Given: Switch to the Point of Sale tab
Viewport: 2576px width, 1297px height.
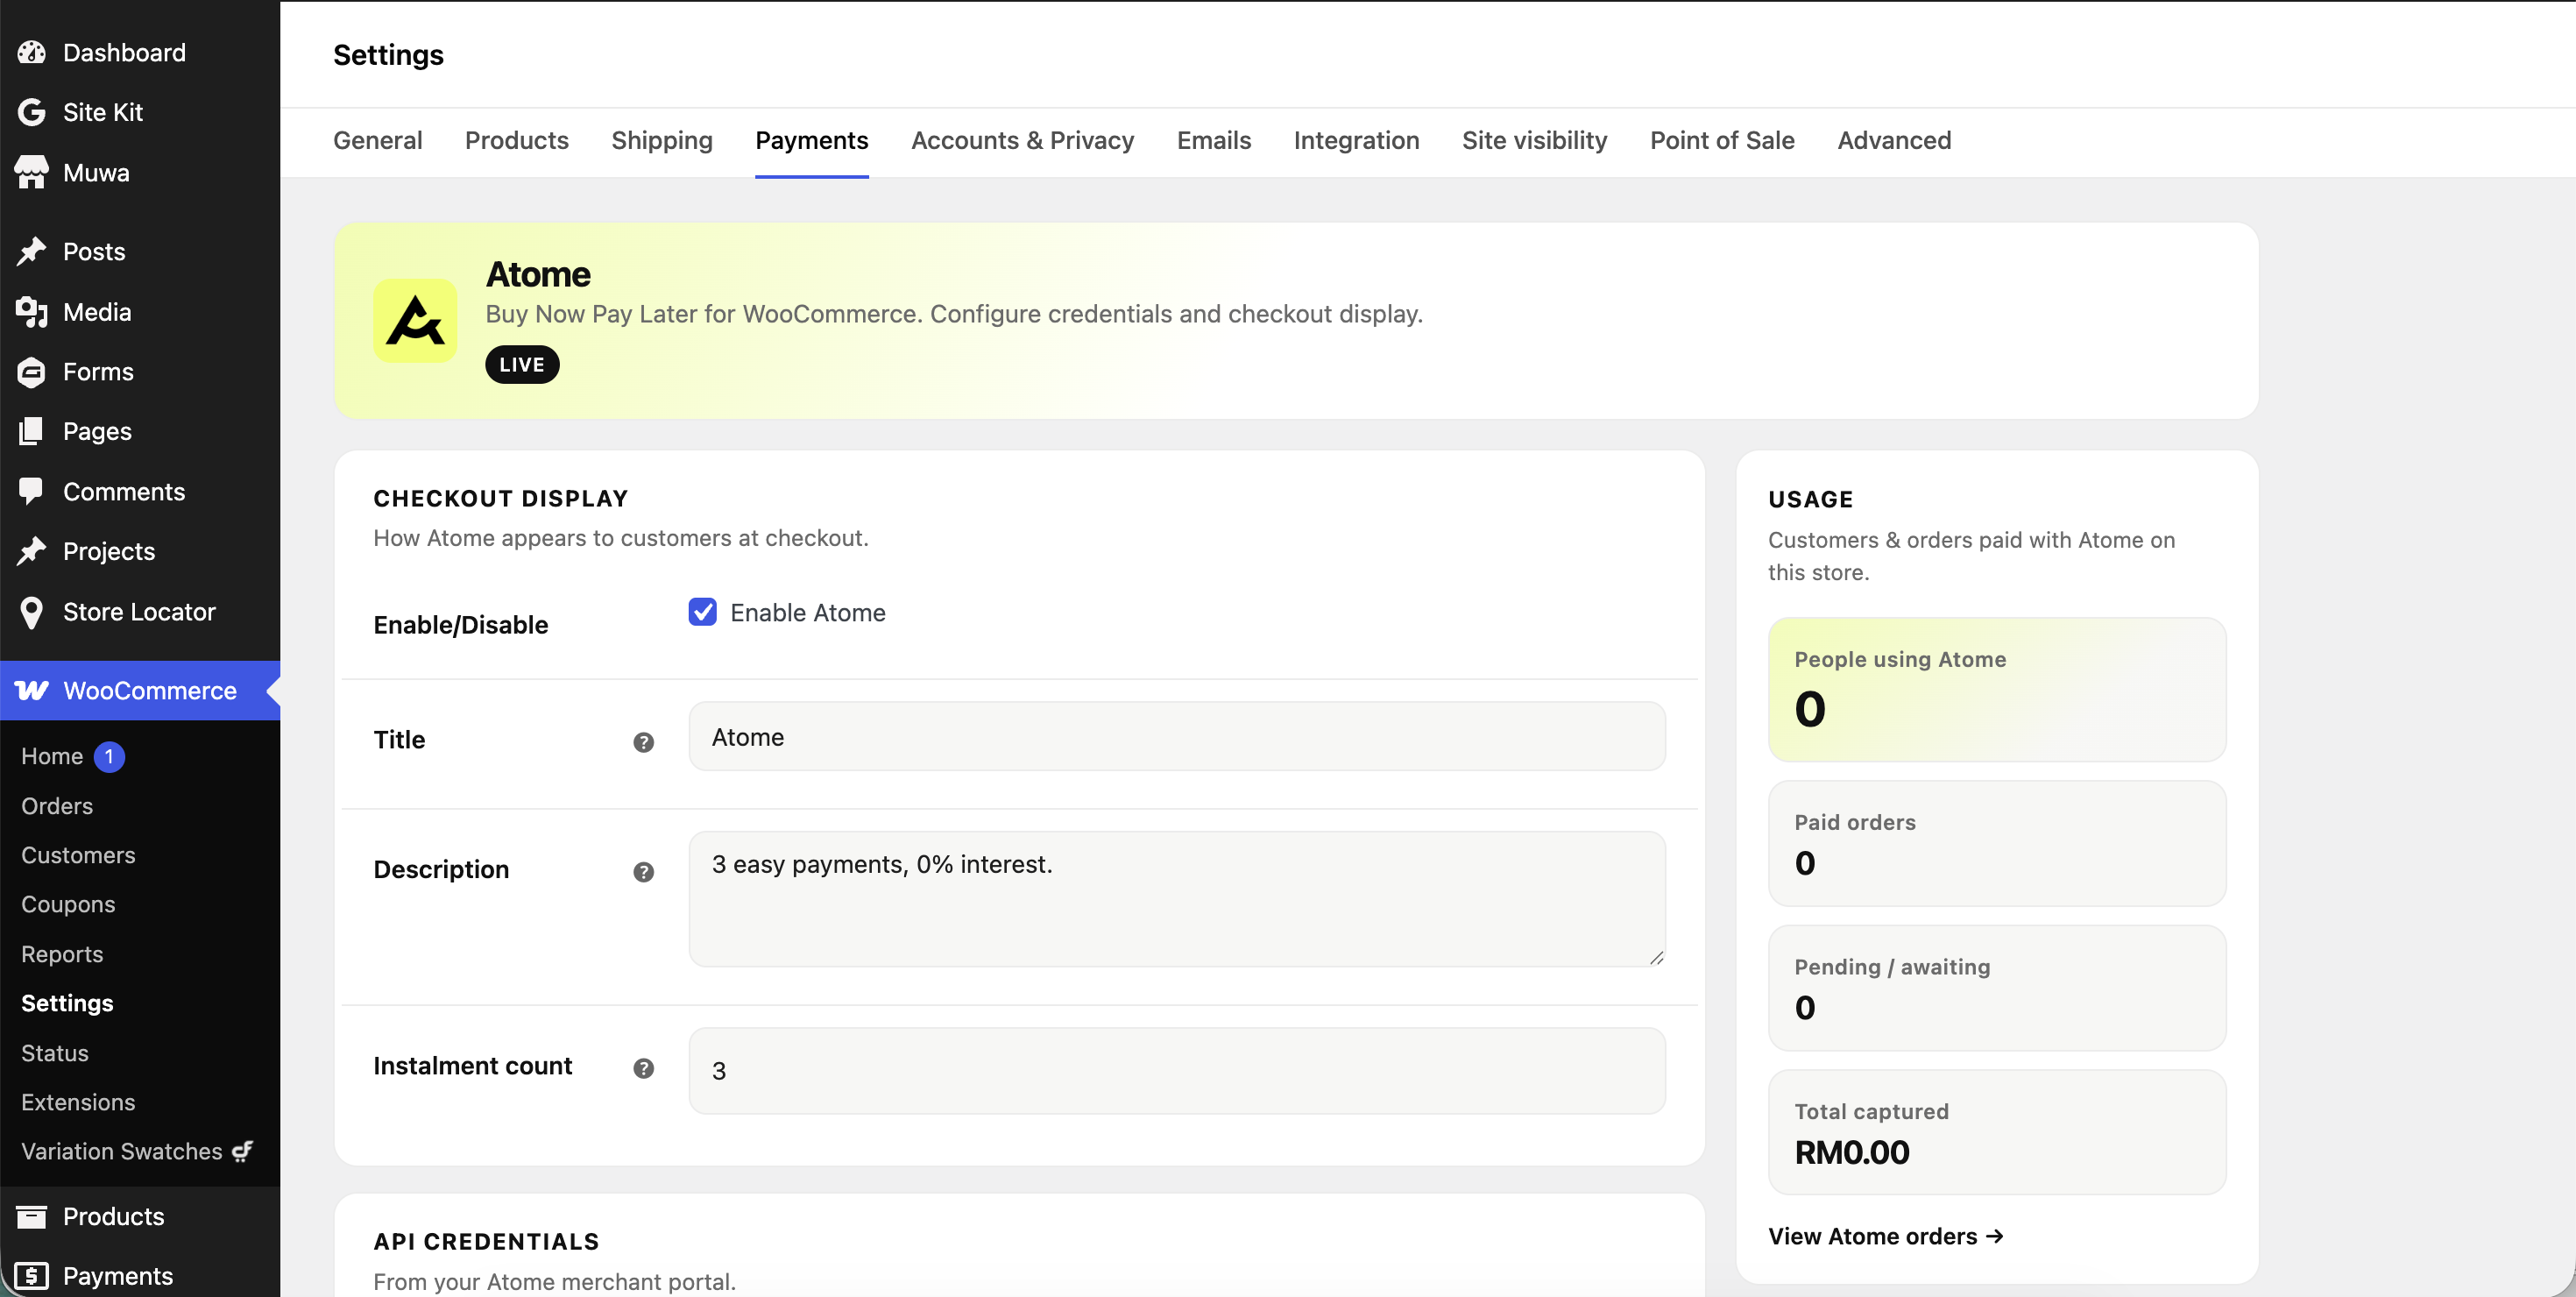Looking at the screenshot, I should (x=1722, y=141).
